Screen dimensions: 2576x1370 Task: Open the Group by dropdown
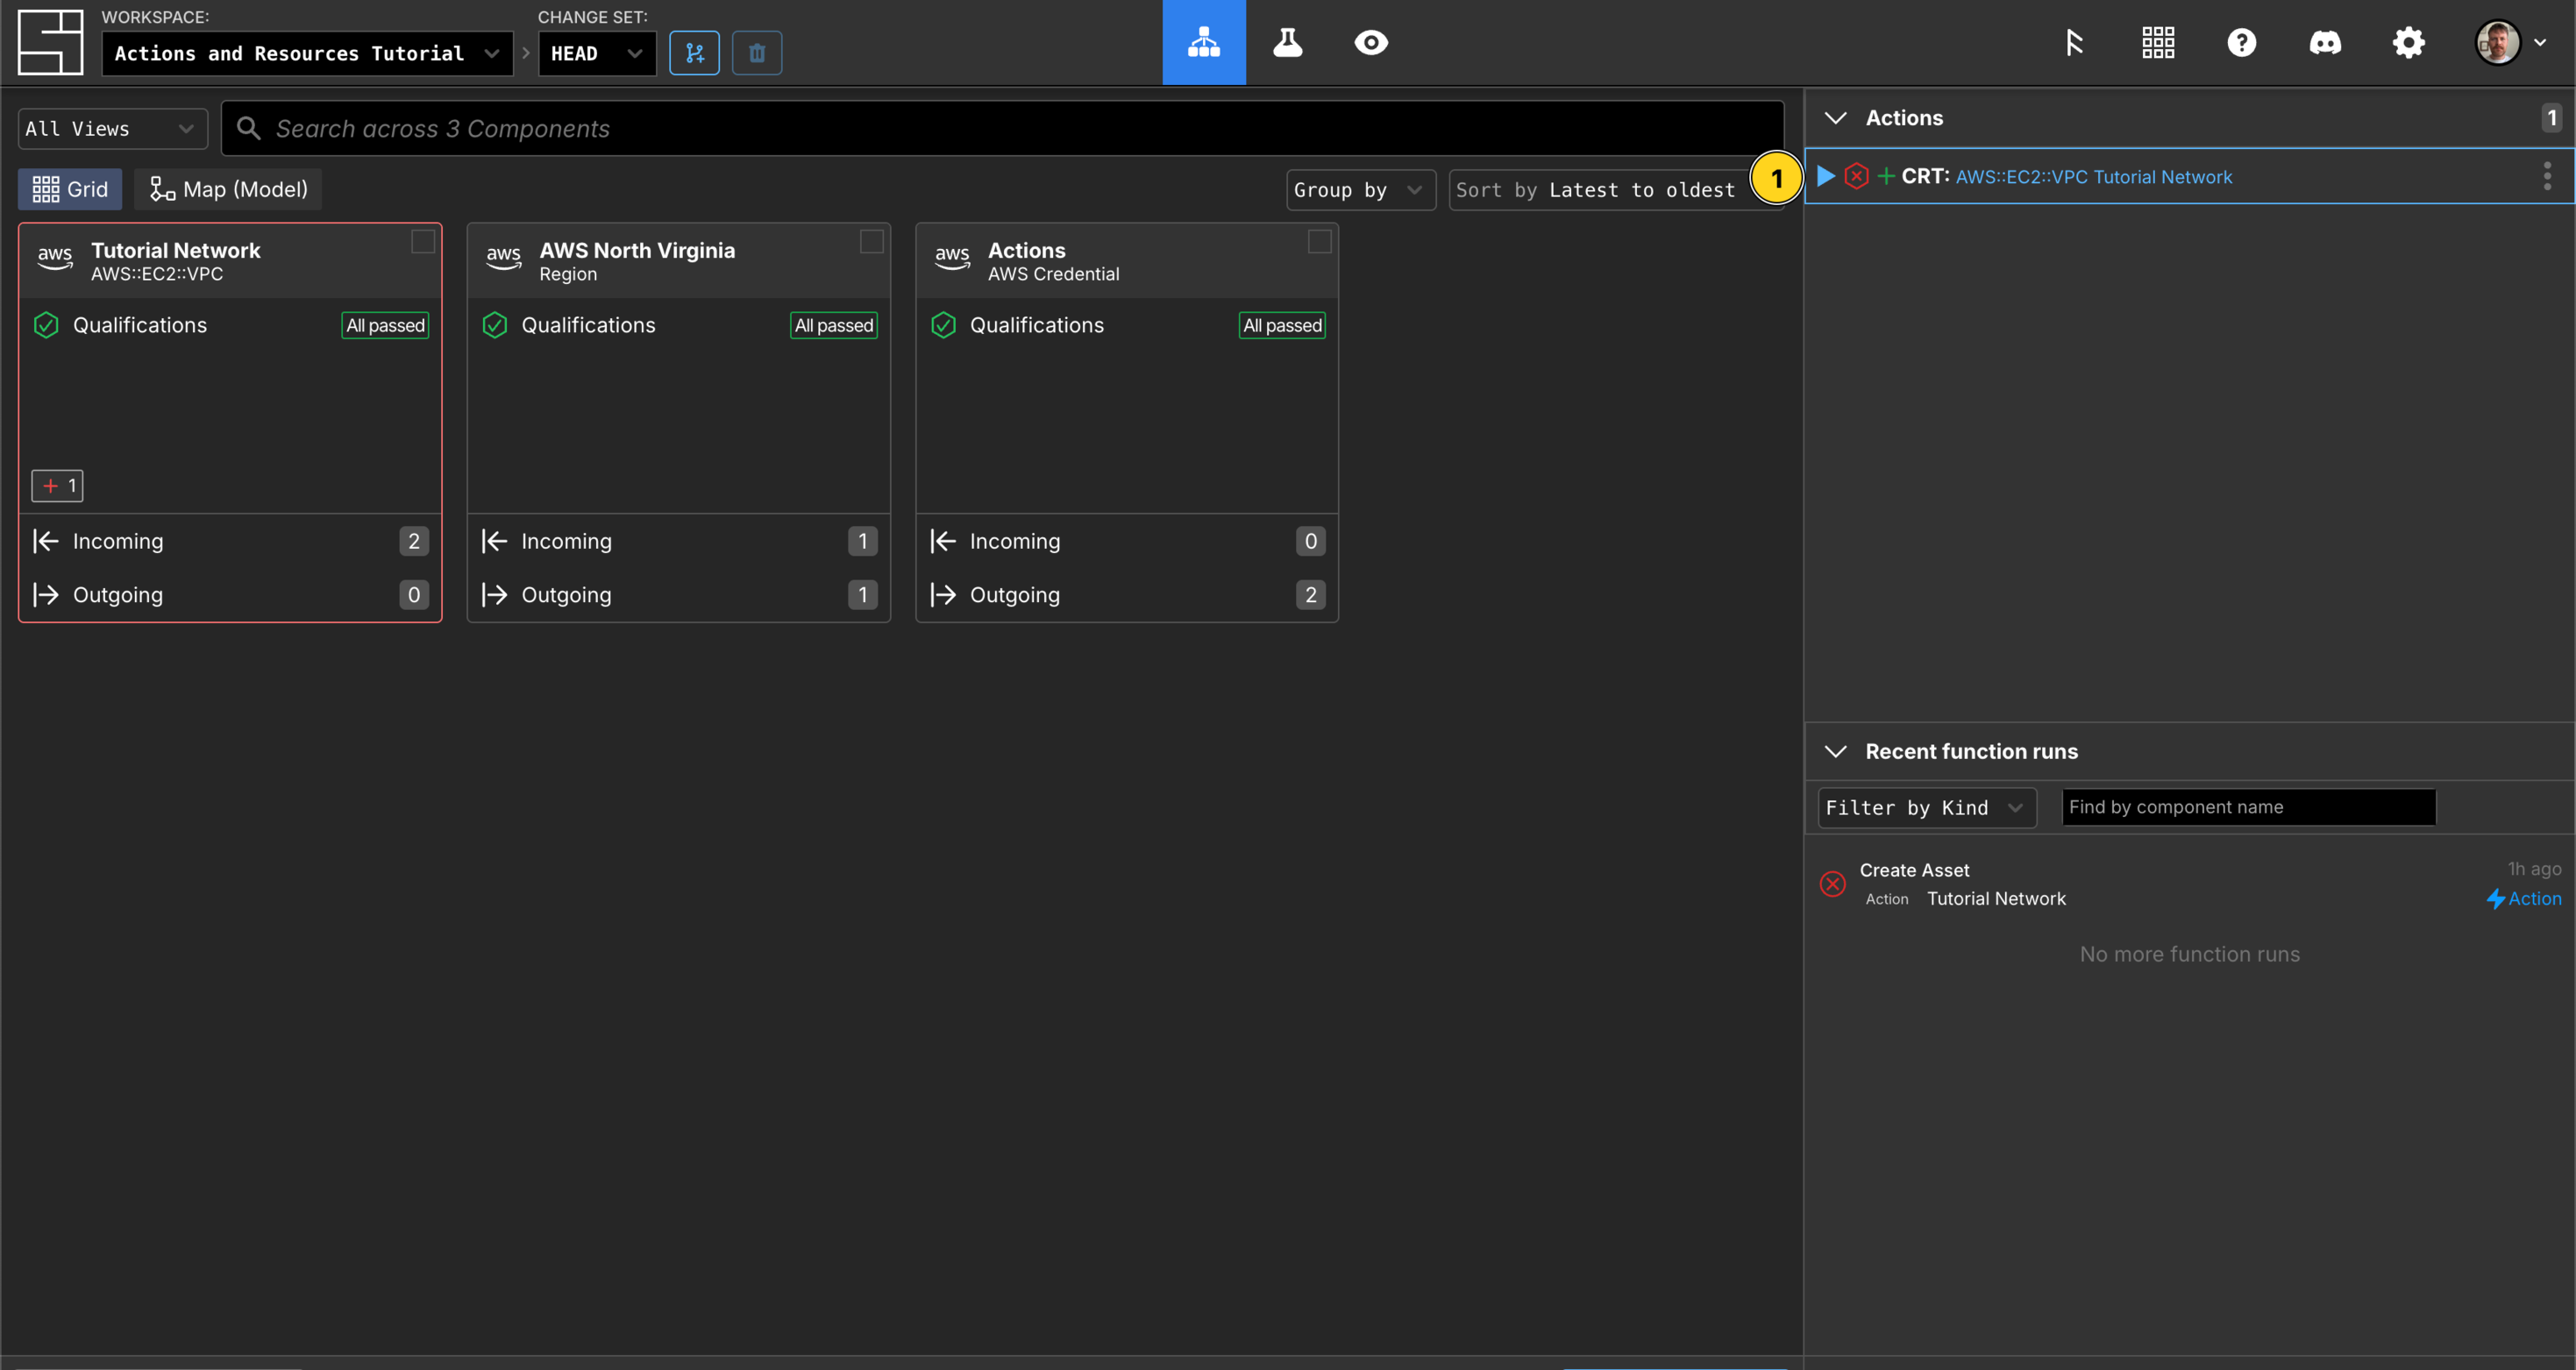tap(1360, 190)
